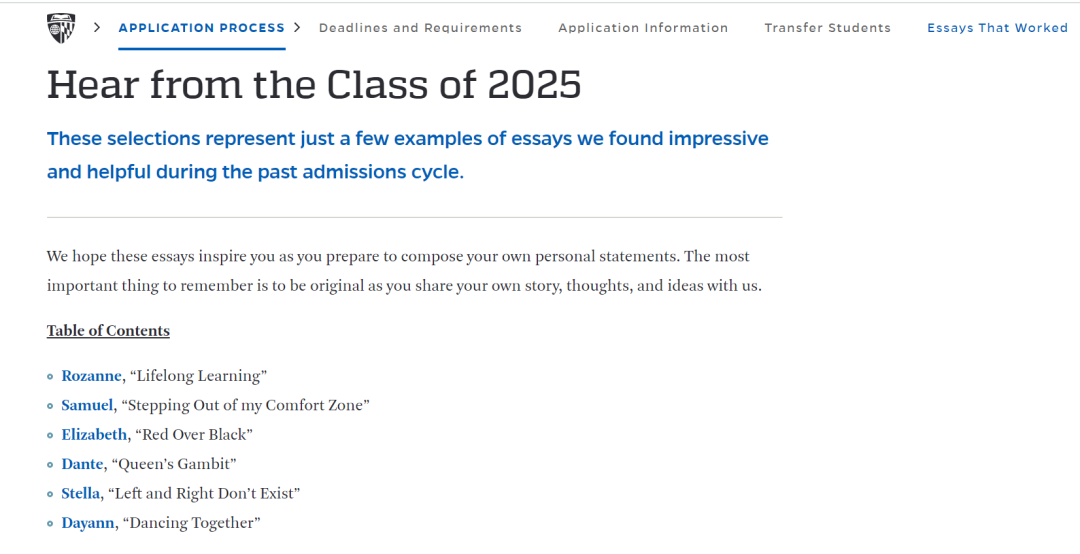Click the bullet beside Dayann
This screenshot has height=554, width=1080.
(x=50, y=524)
